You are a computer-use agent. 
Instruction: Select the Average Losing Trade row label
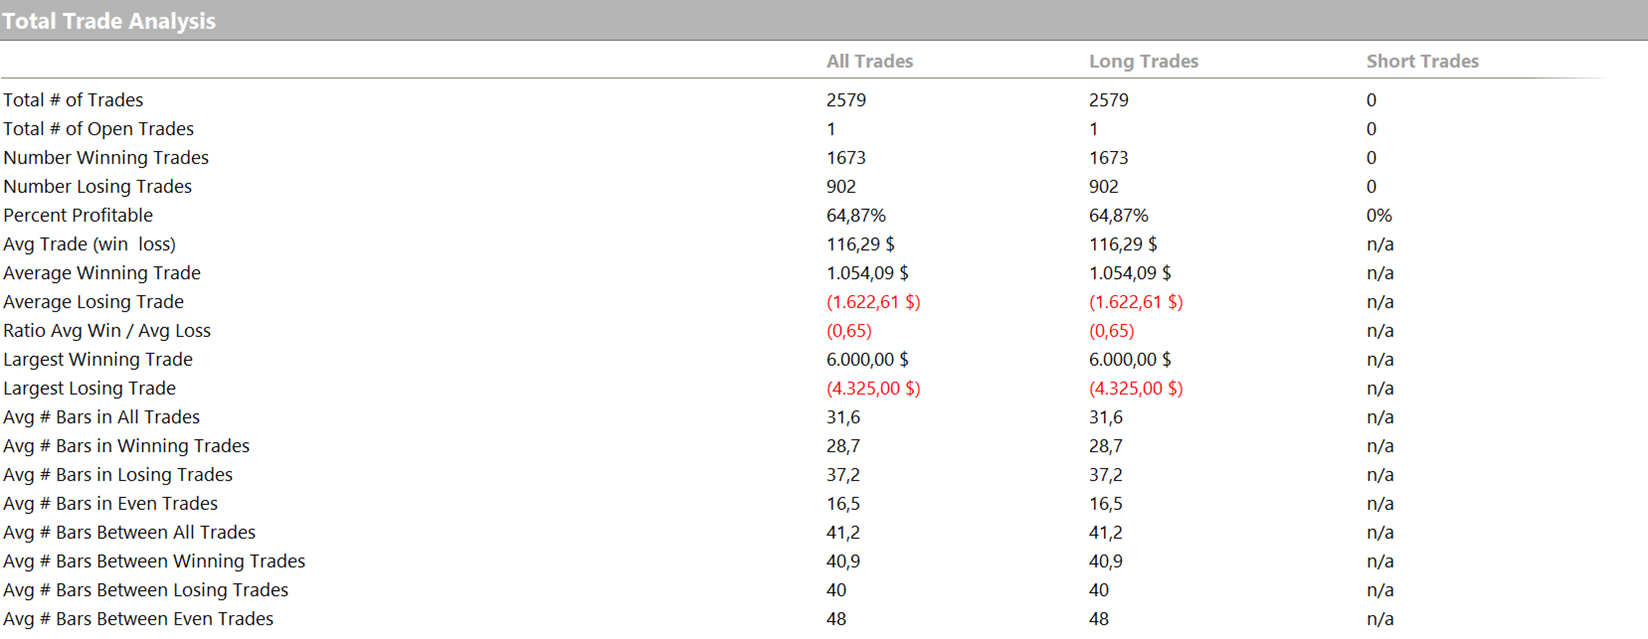[x=93, y=302]
